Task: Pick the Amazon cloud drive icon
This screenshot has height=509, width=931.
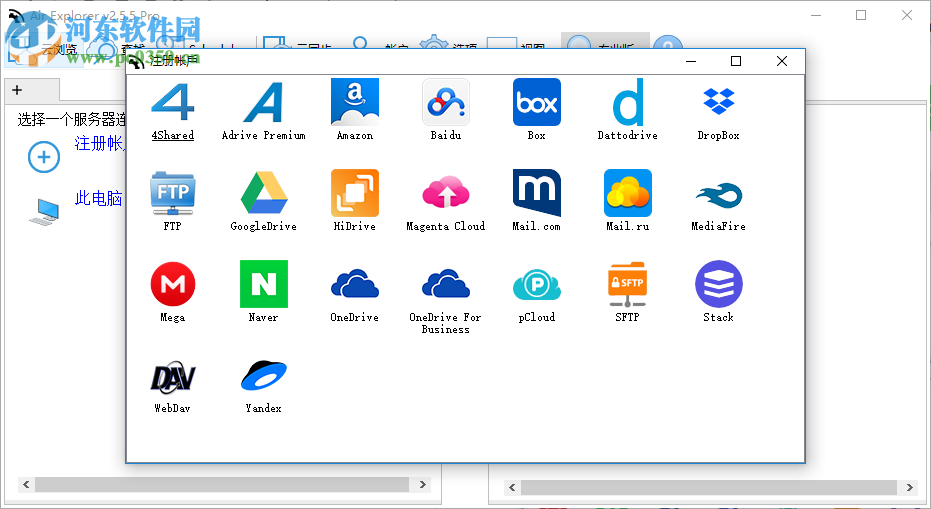Action: coord(354,102)
